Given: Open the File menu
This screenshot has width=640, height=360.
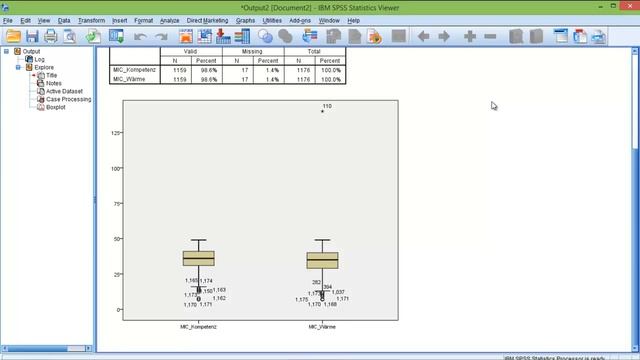Looking at the screenshot, I should 8,20.
